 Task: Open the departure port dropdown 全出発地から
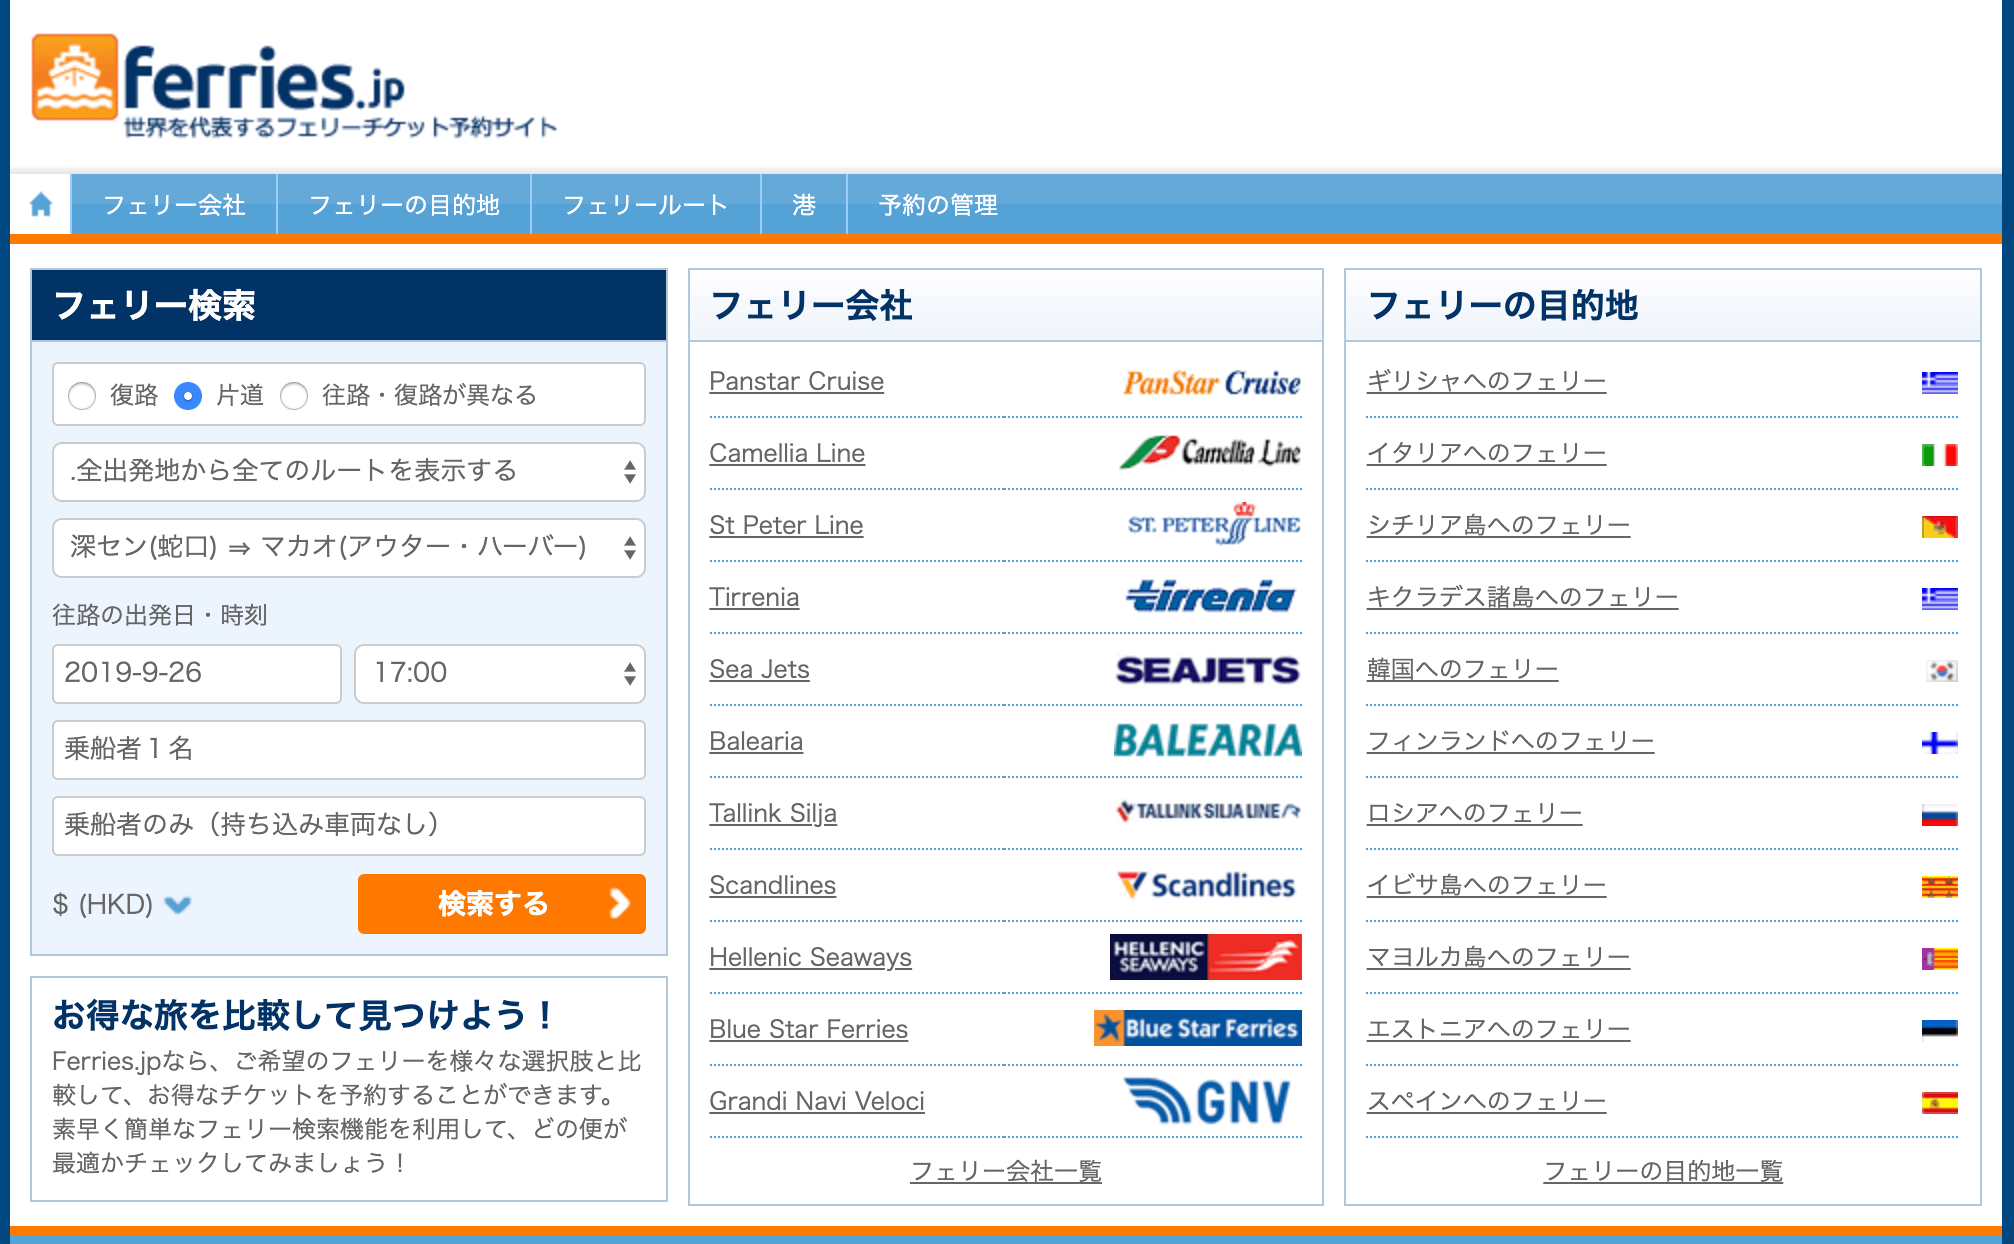point(348,471)
